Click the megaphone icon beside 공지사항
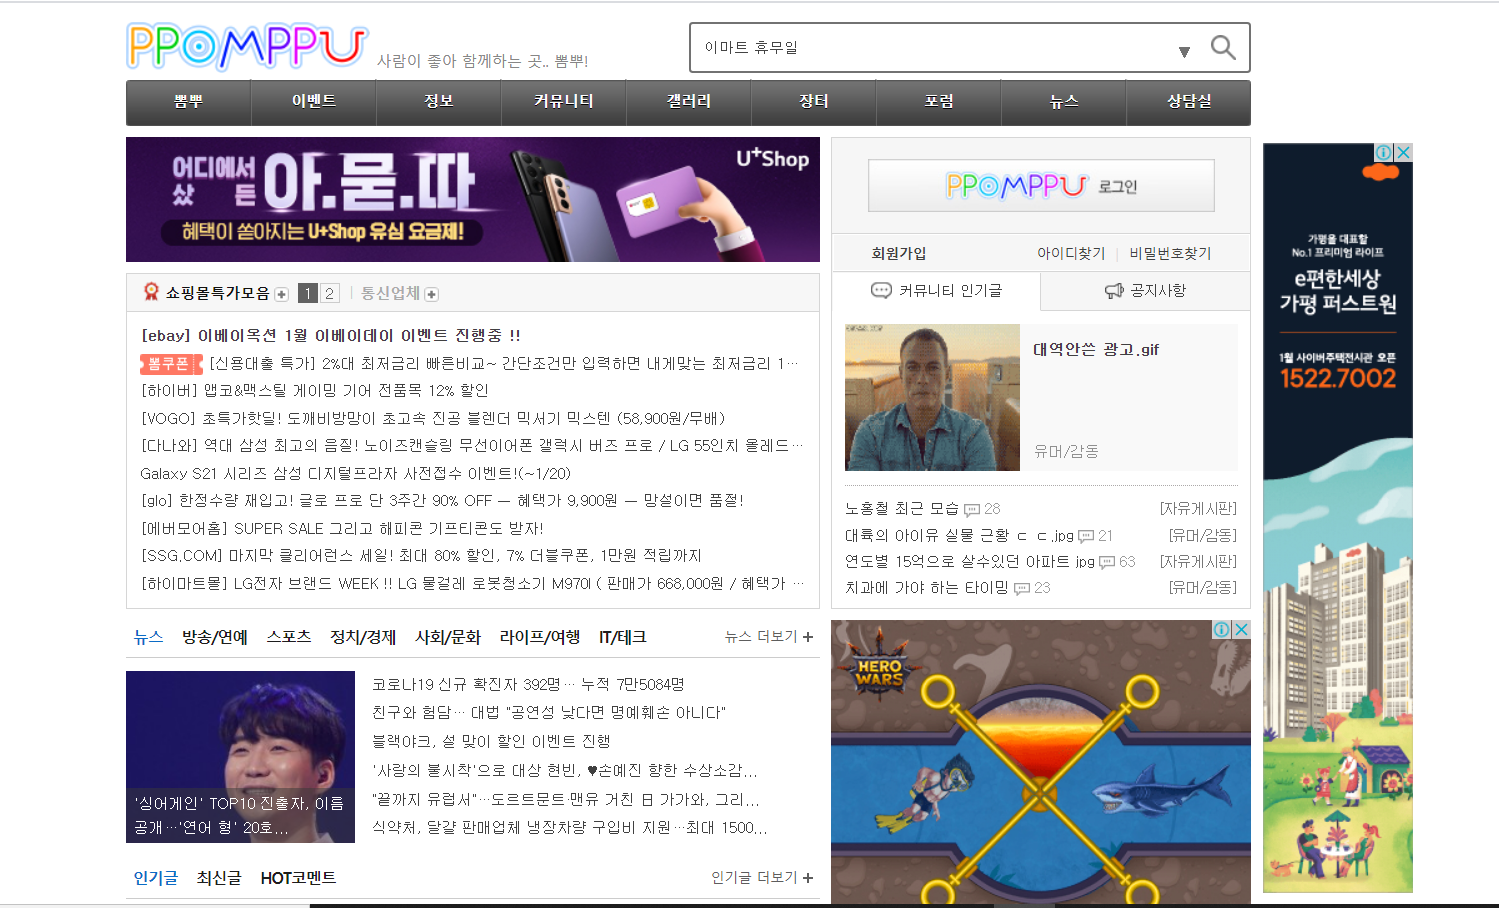The image size is (1499, 908). point(1114,291)
